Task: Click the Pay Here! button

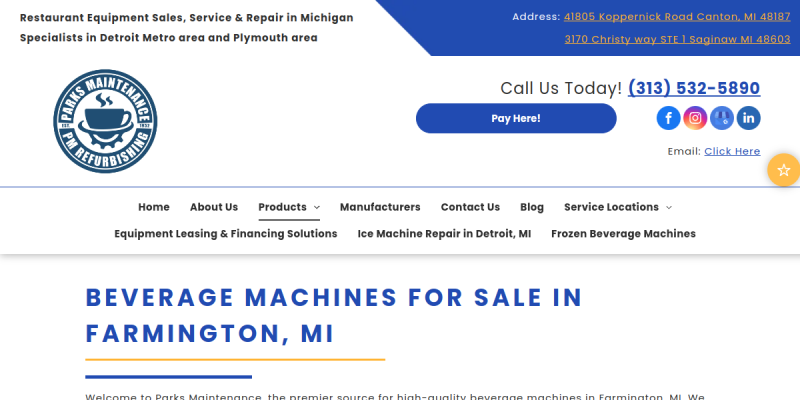Action: pyautogui.click(x=516, y=118)
